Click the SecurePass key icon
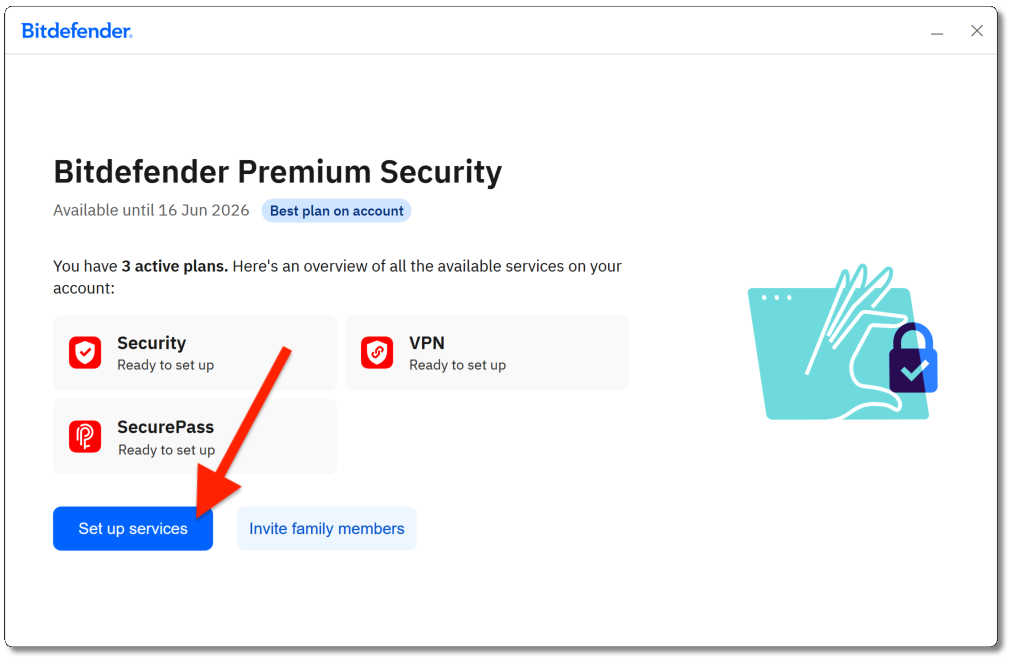This screenshot has width=1013, height=662. click(x=85, y=436)
